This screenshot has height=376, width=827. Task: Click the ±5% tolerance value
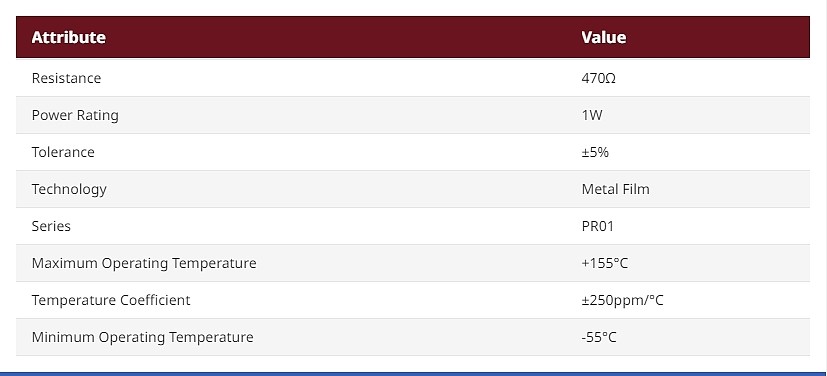595,152
